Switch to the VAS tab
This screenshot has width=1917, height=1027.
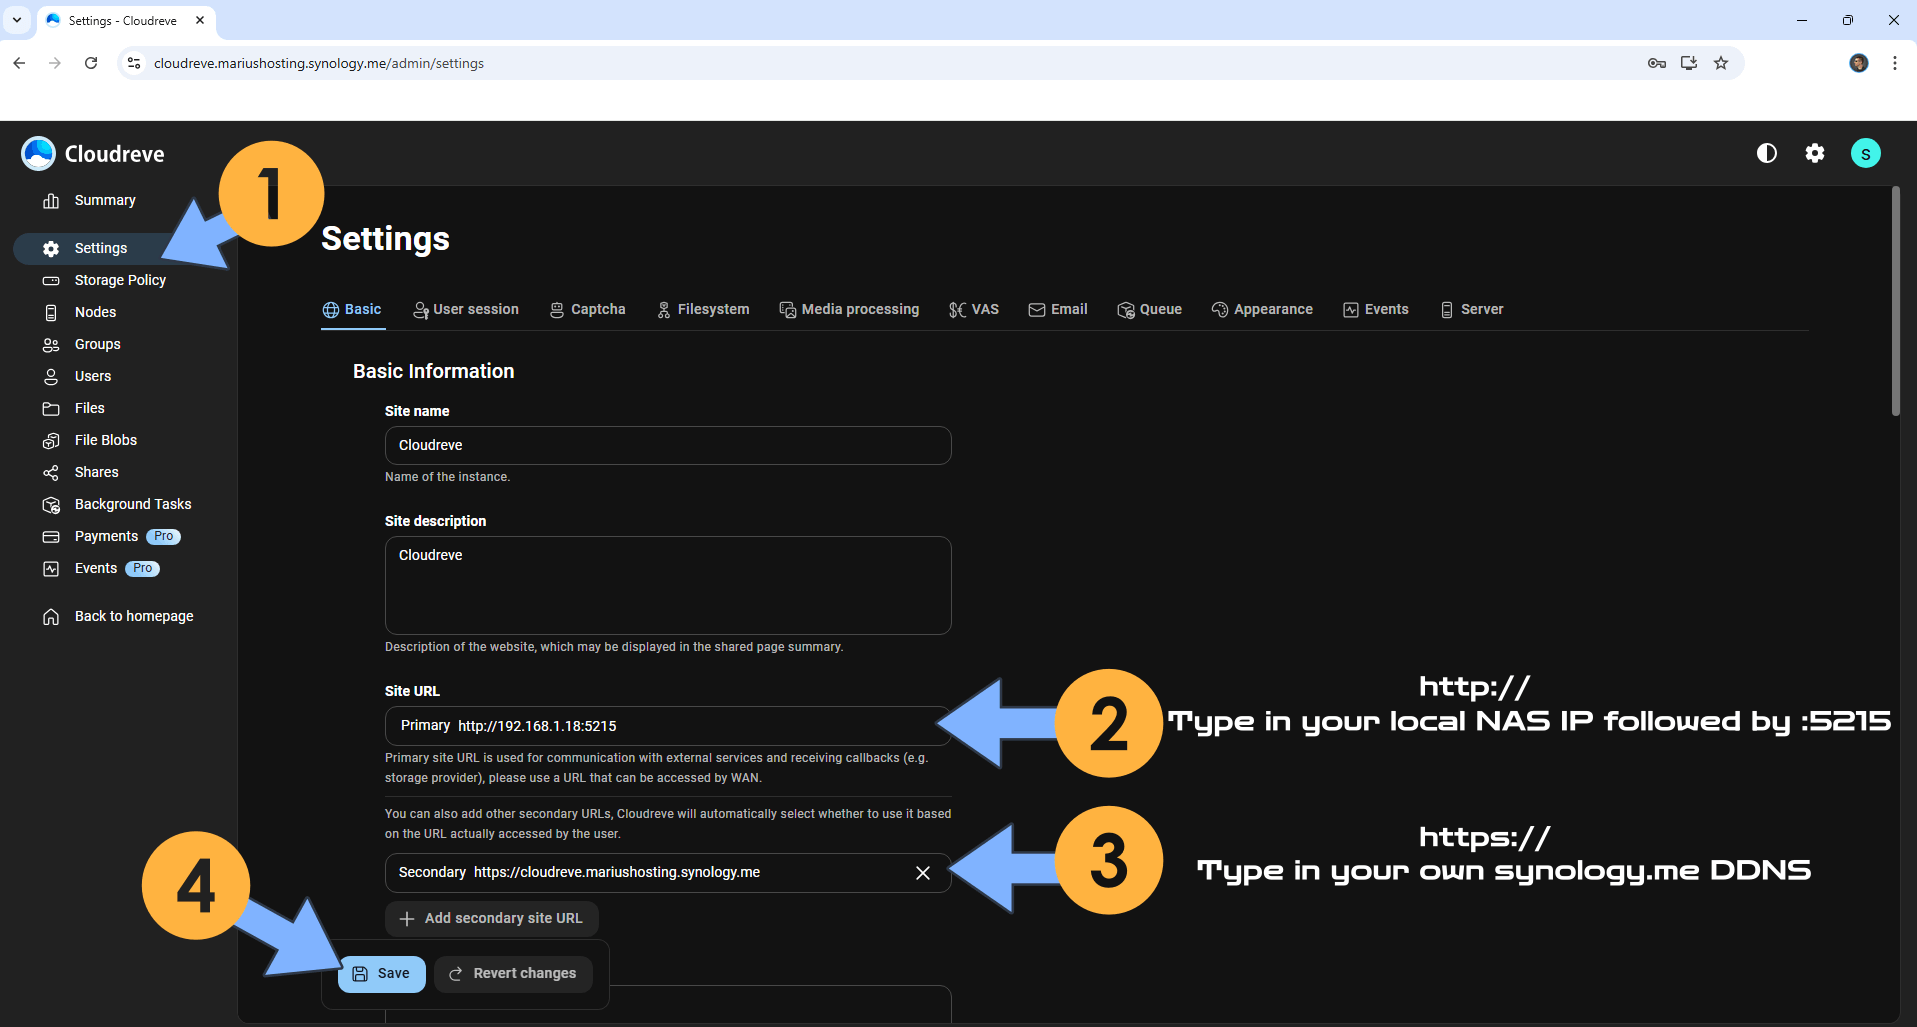[974, 309]
